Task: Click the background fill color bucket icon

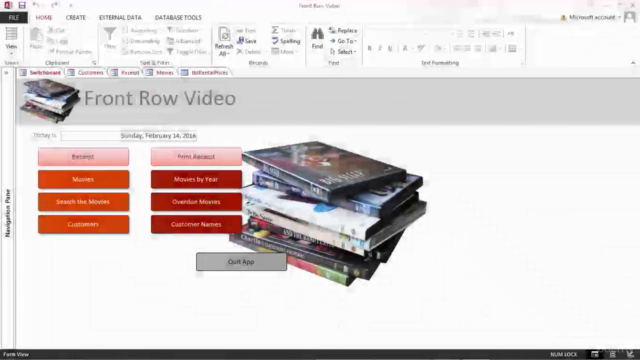Action: point(438,49)
